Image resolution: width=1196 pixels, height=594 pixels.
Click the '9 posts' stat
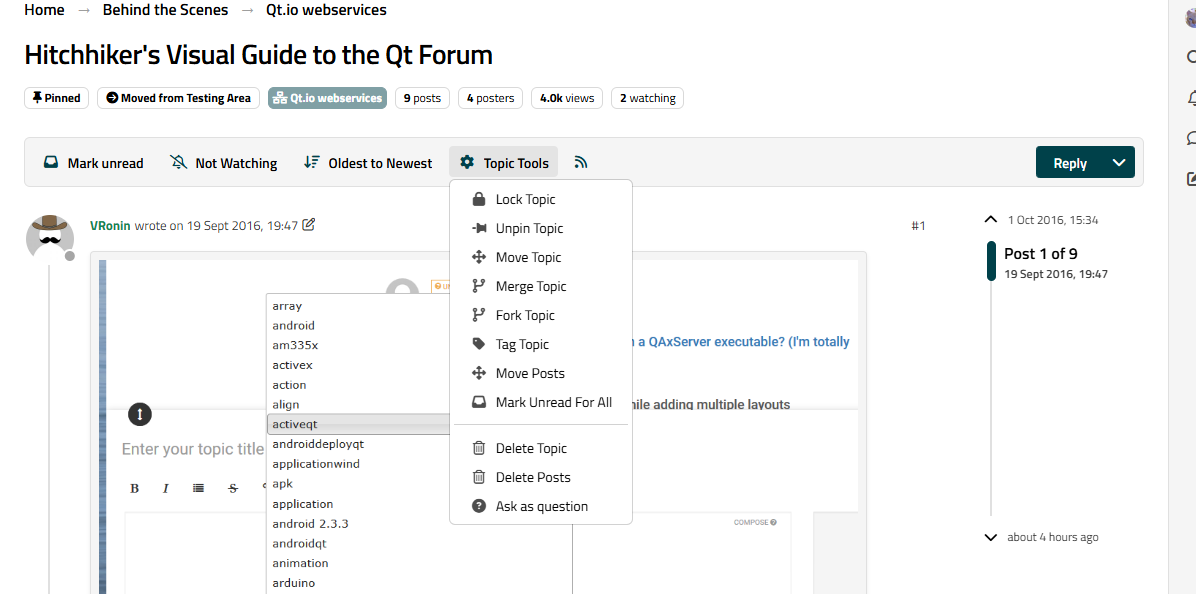tap(423, 98)
